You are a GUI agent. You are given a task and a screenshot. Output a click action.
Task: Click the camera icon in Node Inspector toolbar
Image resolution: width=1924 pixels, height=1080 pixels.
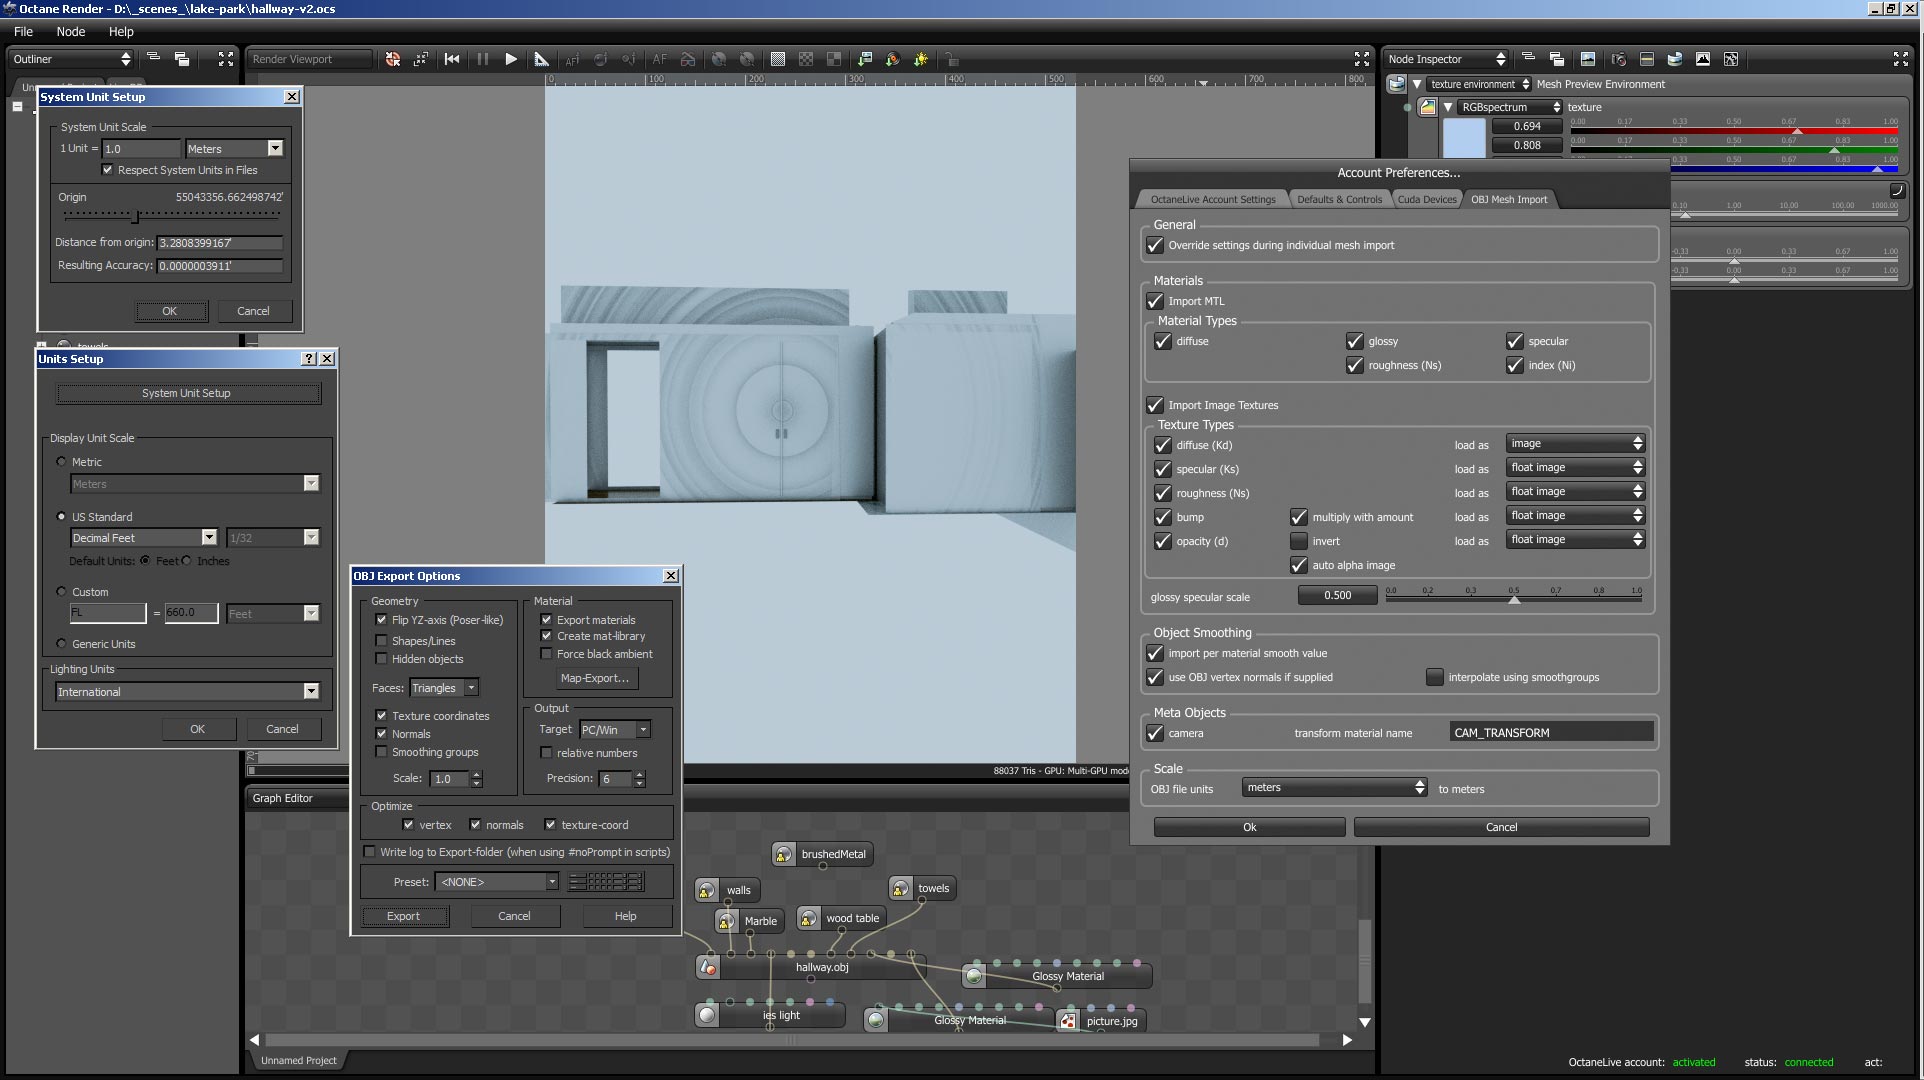[1619, 59]
